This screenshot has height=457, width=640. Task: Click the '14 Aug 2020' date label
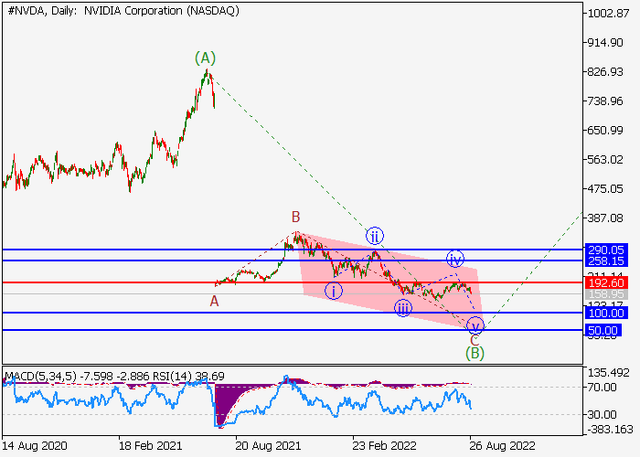(x=35, y=446)
